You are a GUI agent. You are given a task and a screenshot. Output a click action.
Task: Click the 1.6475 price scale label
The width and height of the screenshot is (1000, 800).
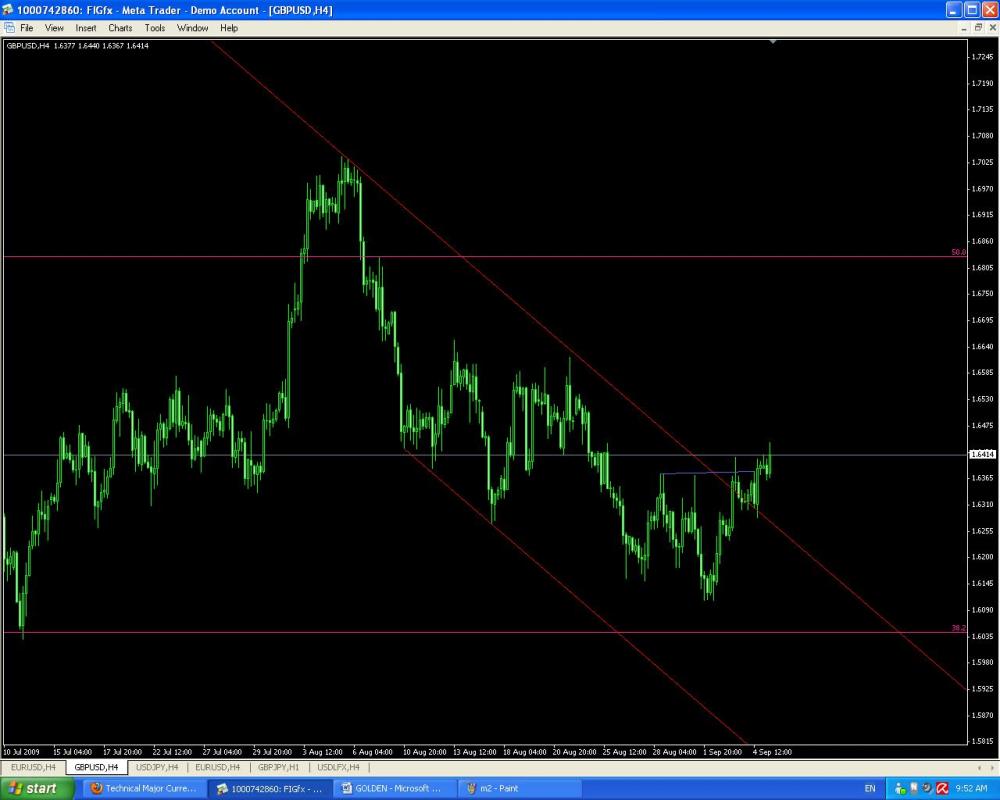[x=982, y=426]
